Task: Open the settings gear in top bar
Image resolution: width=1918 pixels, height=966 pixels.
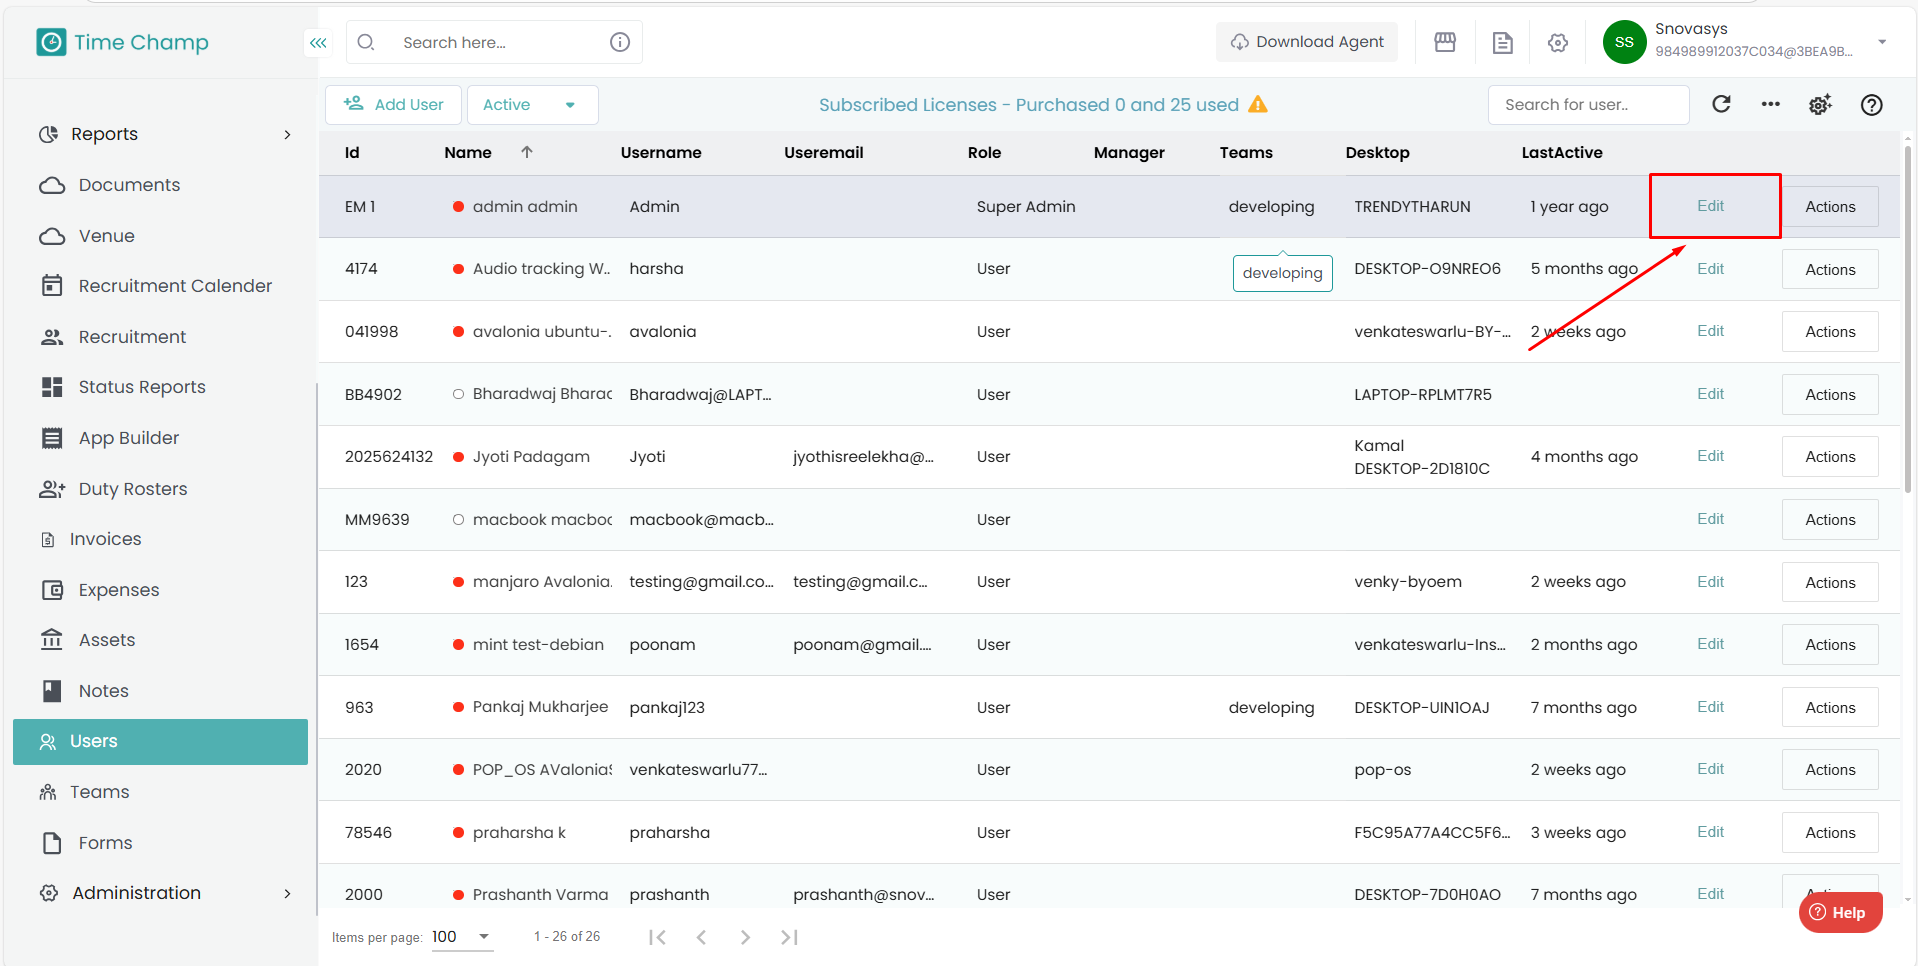Action: pos(1557,42)
